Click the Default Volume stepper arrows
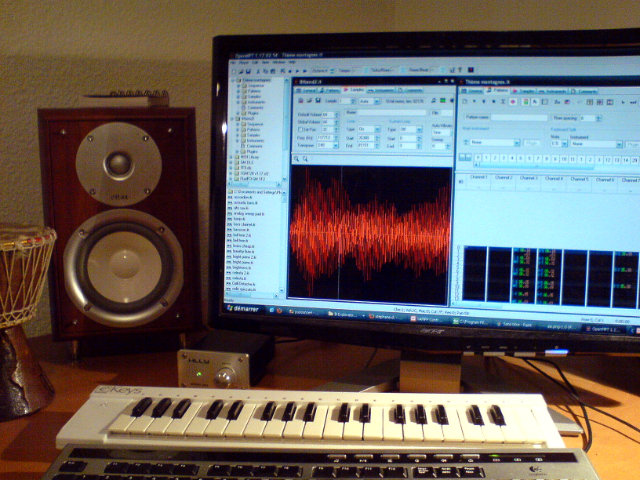This screenshot has width=640, height=480. tap(337, 115)
